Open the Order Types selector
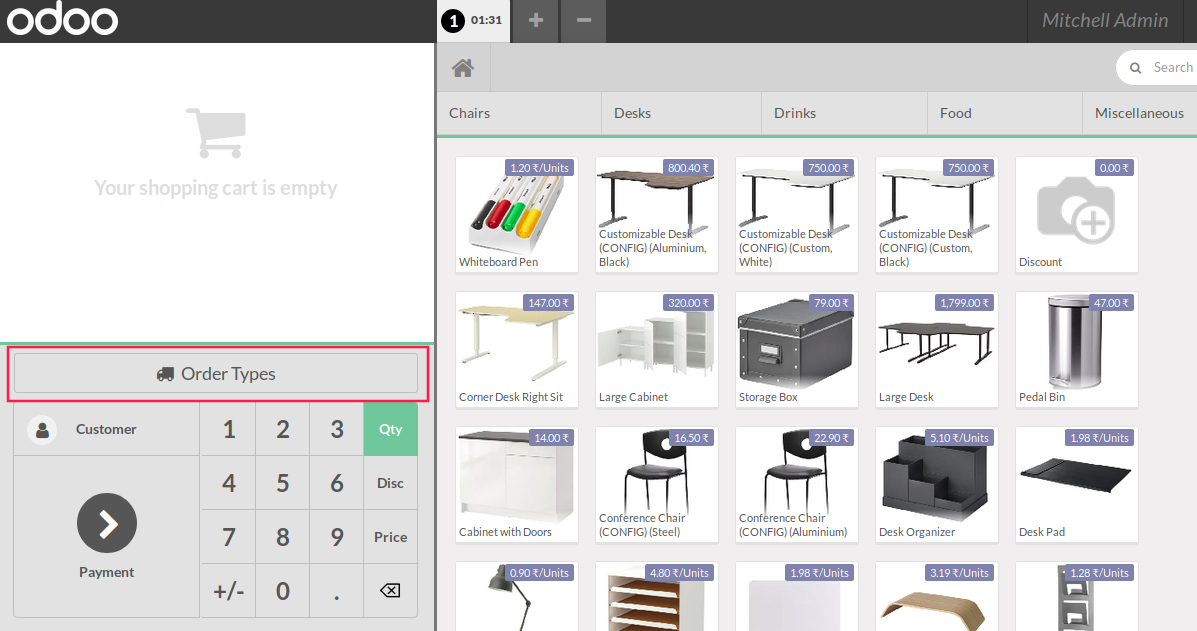This screenshot has height=631, width=1197. pyautogui.click(x=216, y=373)
